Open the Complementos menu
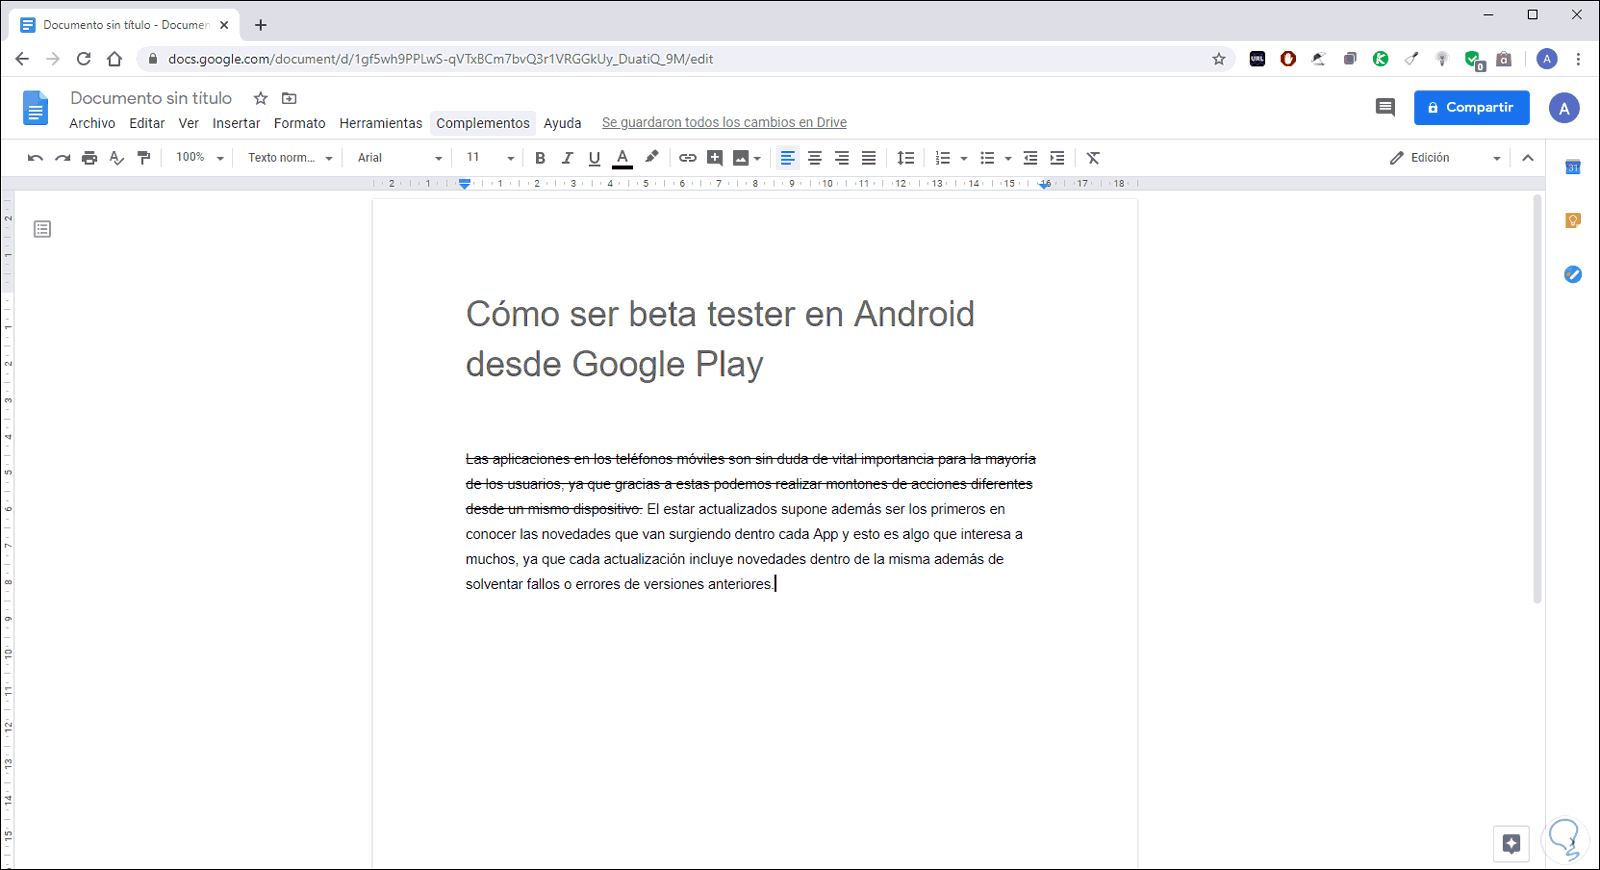This screenshot has height=870, width=1600. point(483,123)
